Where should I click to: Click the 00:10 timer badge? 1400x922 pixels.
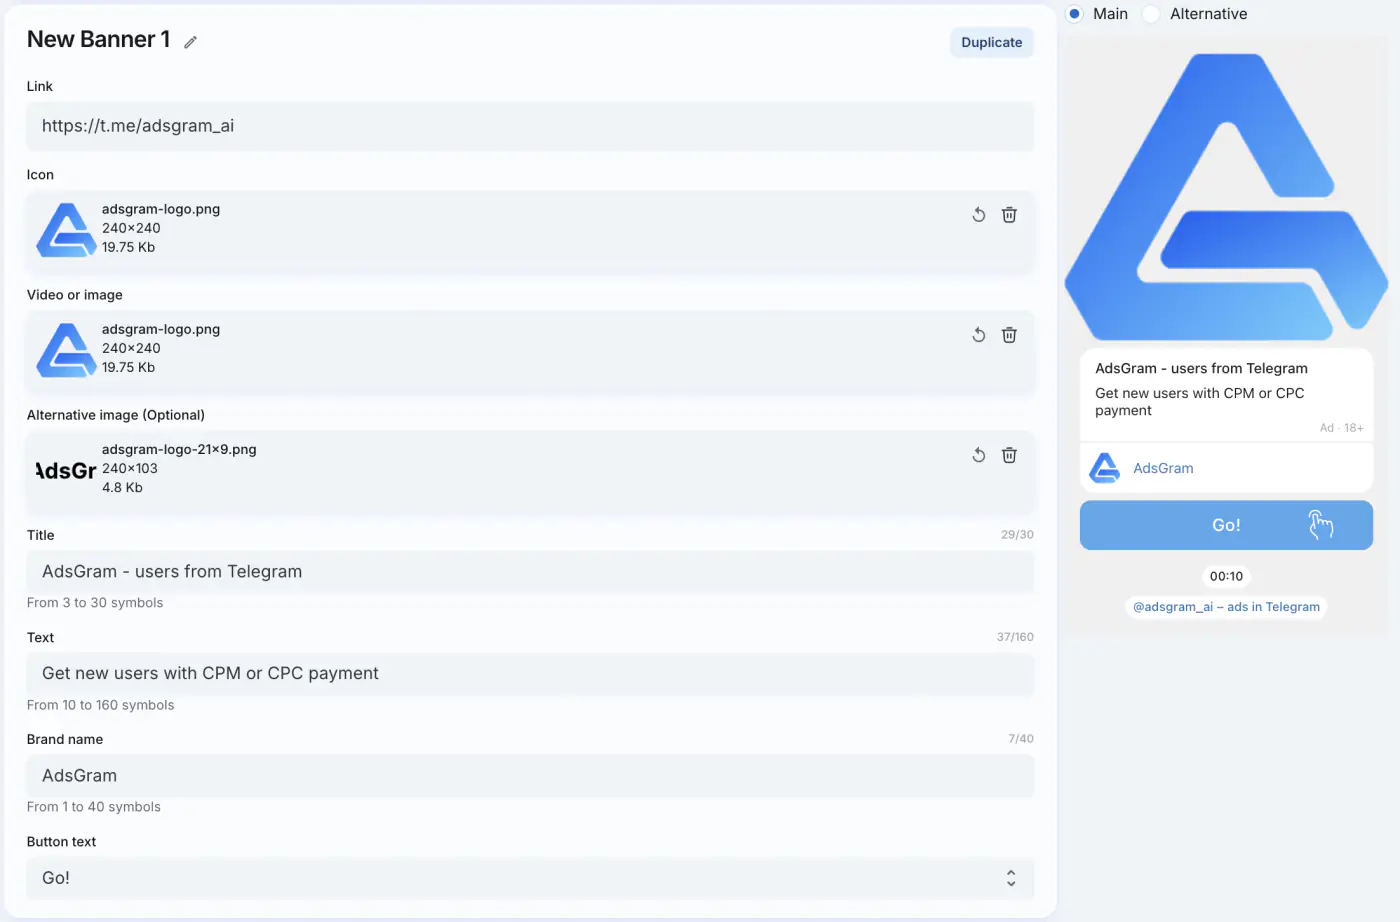click(1226, 576)
